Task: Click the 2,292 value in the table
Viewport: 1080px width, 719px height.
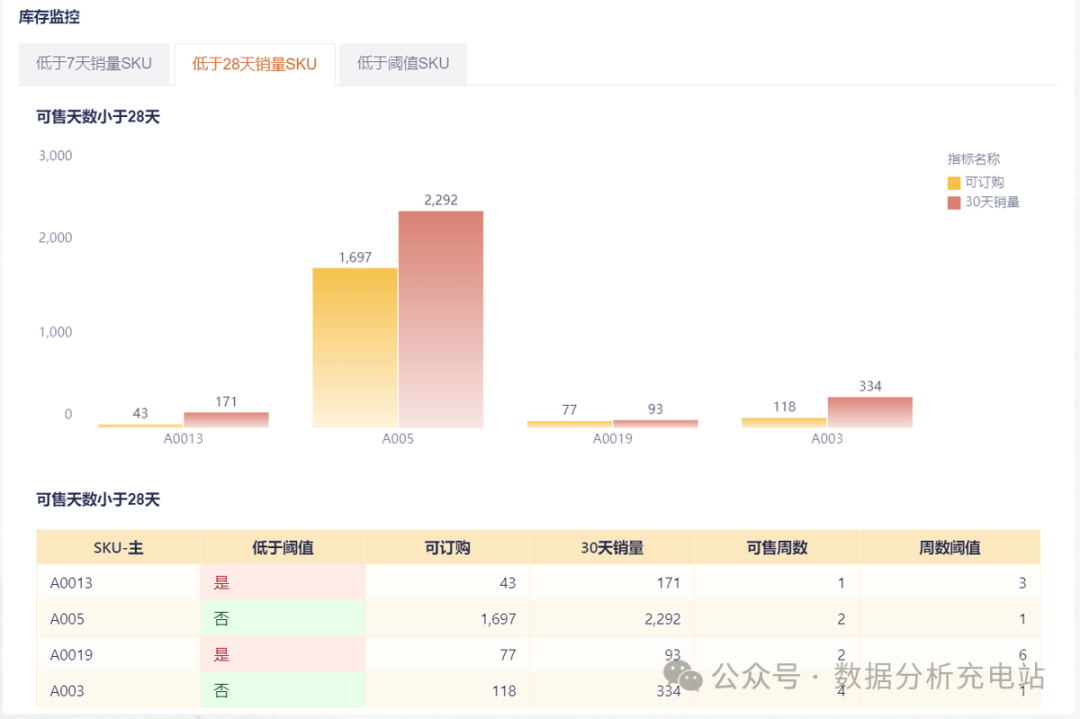Action: pos(663,619)
